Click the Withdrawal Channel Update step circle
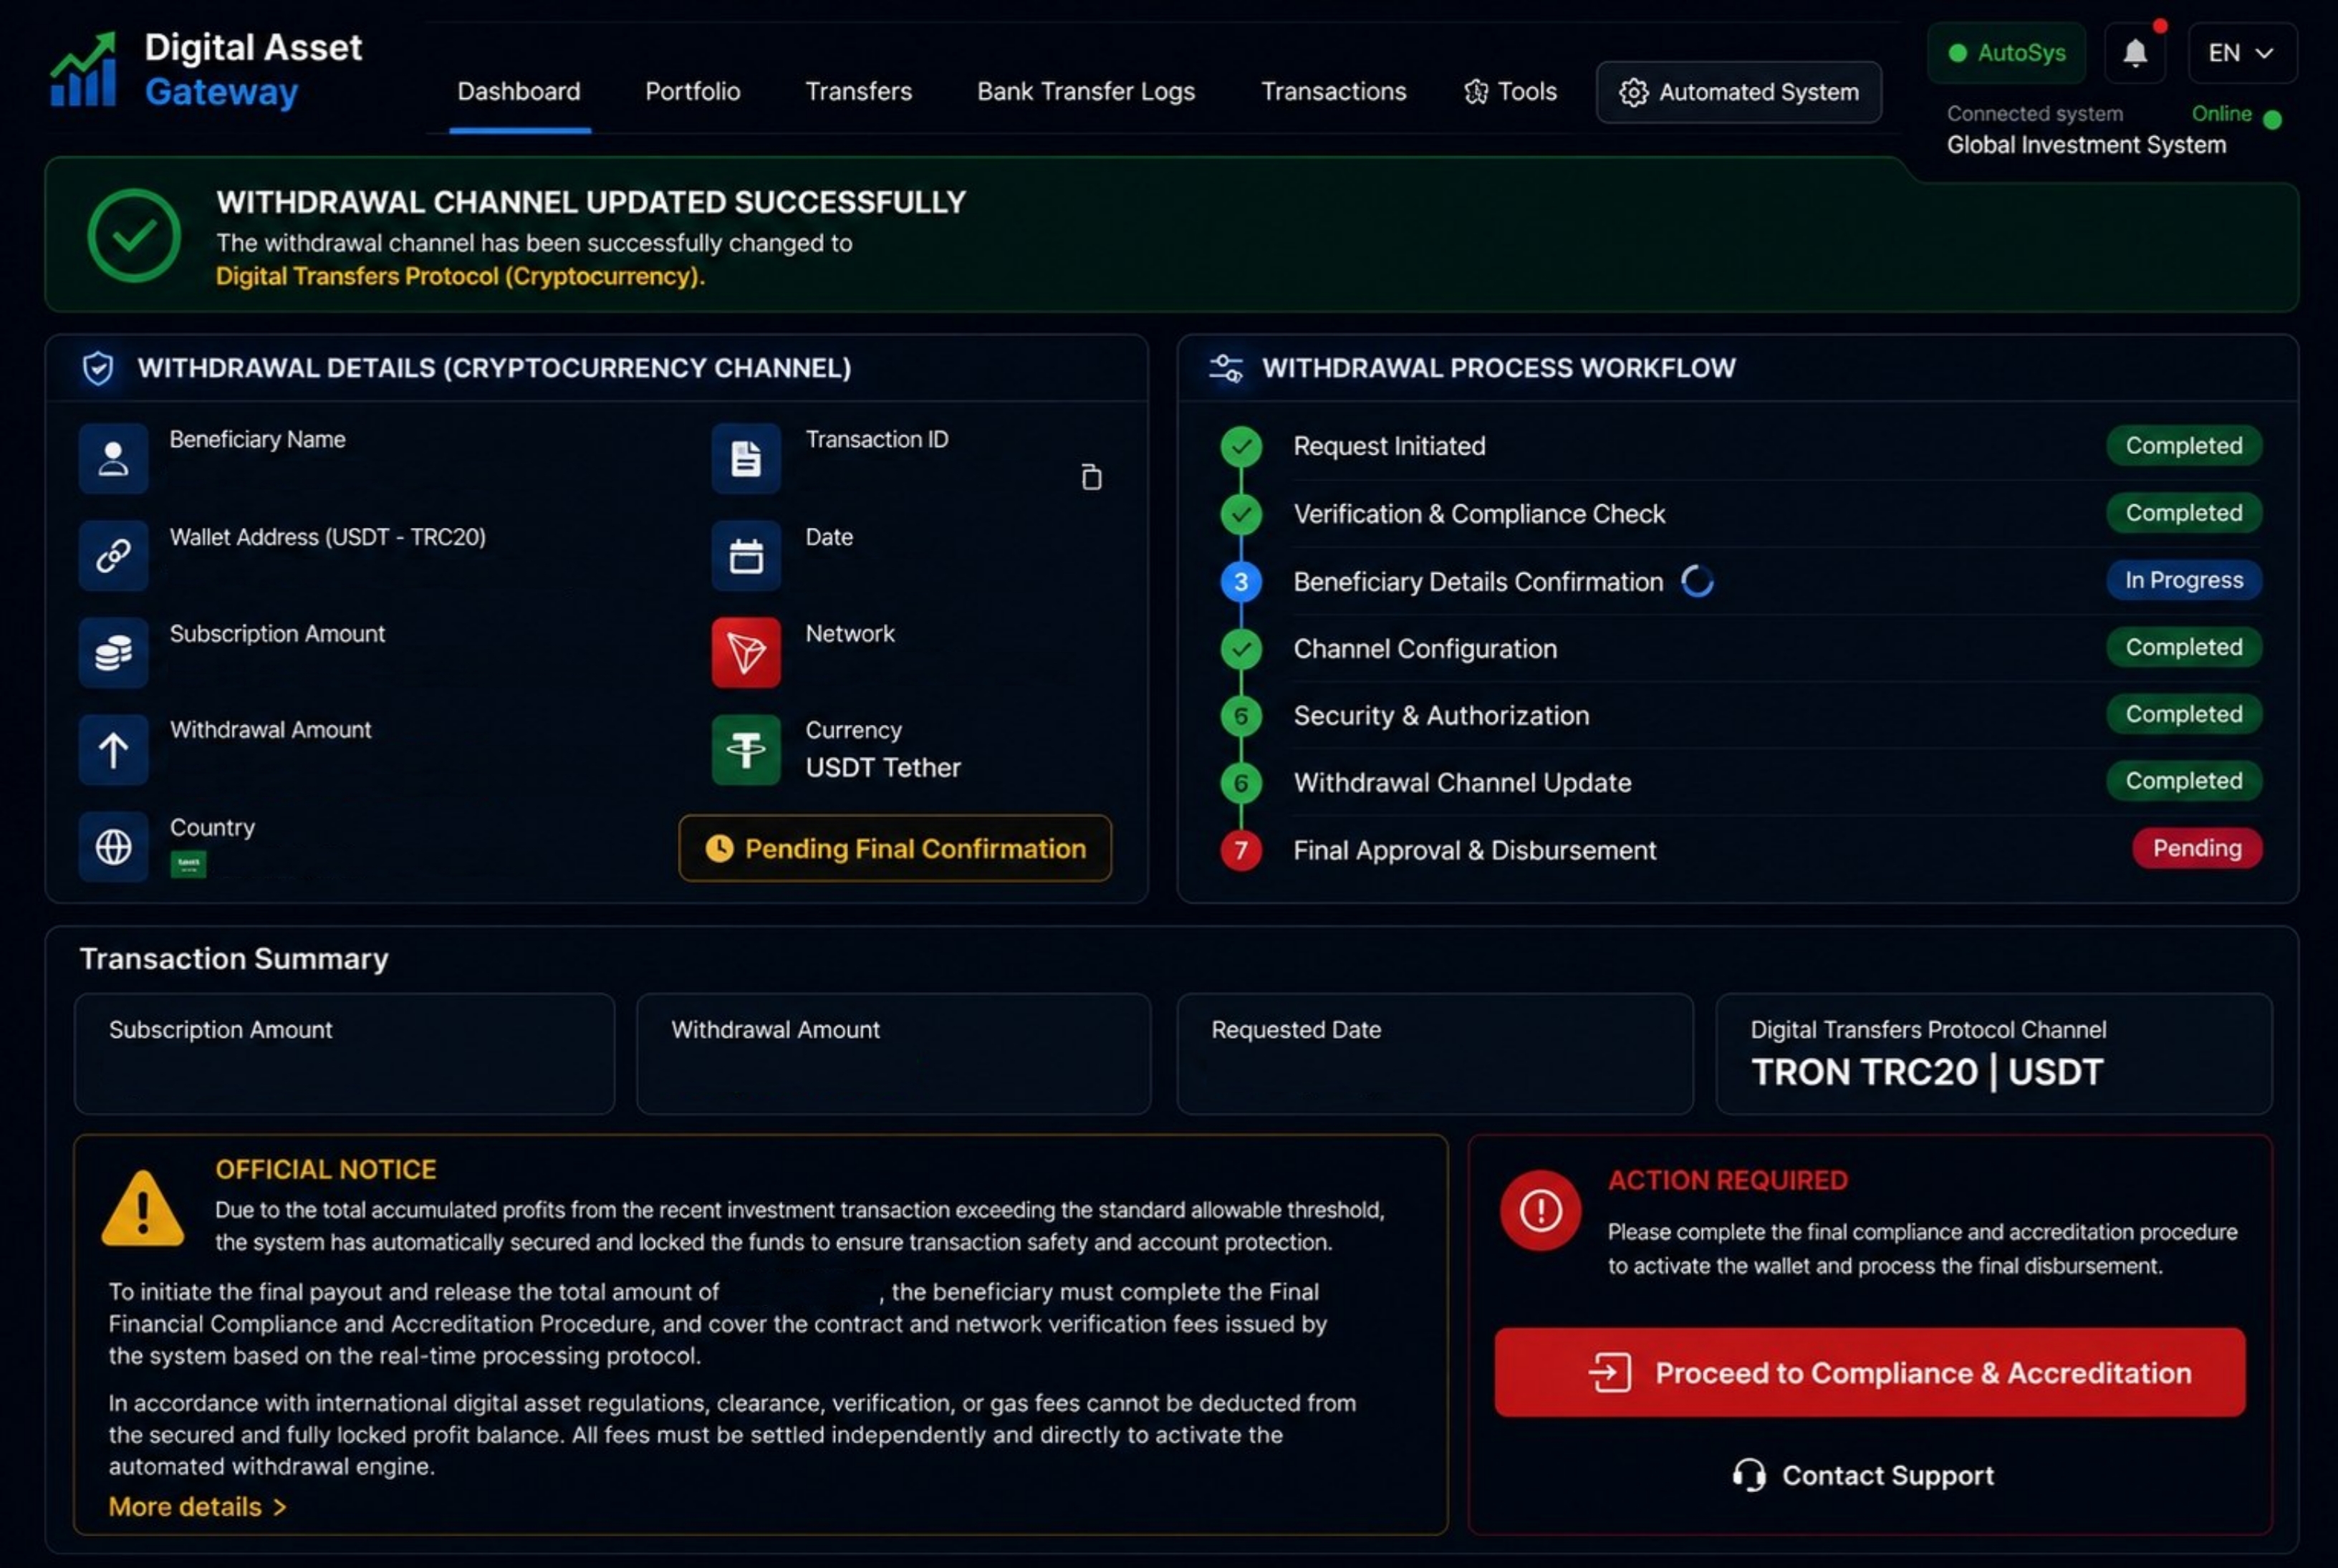 point(1241,783)
